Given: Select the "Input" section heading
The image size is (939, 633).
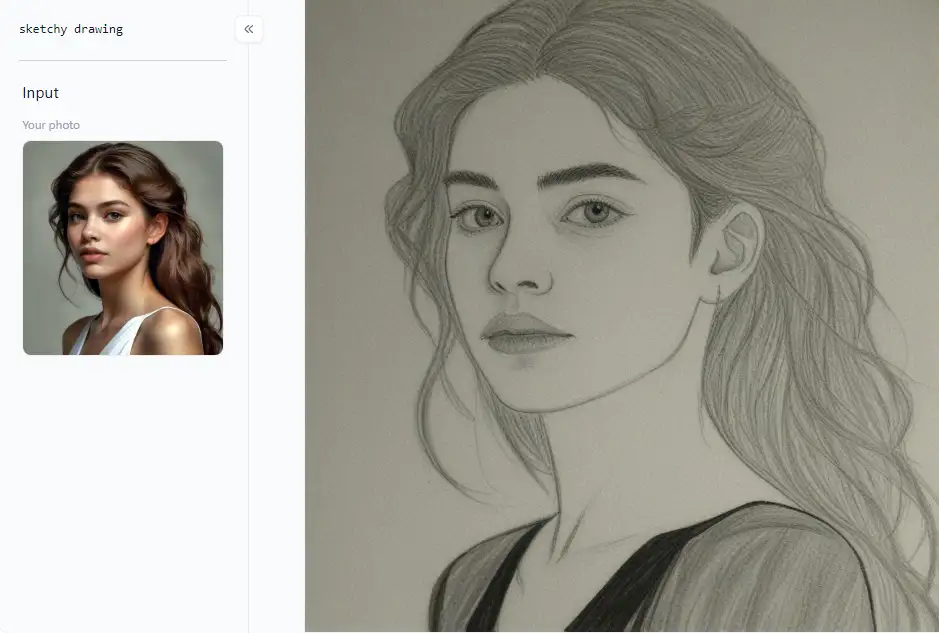Looking at the screenshot, I should [x=41, y=93].
